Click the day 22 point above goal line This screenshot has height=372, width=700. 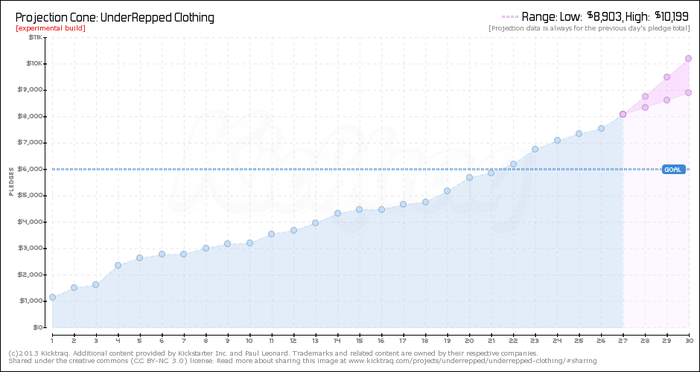(513, 164)
